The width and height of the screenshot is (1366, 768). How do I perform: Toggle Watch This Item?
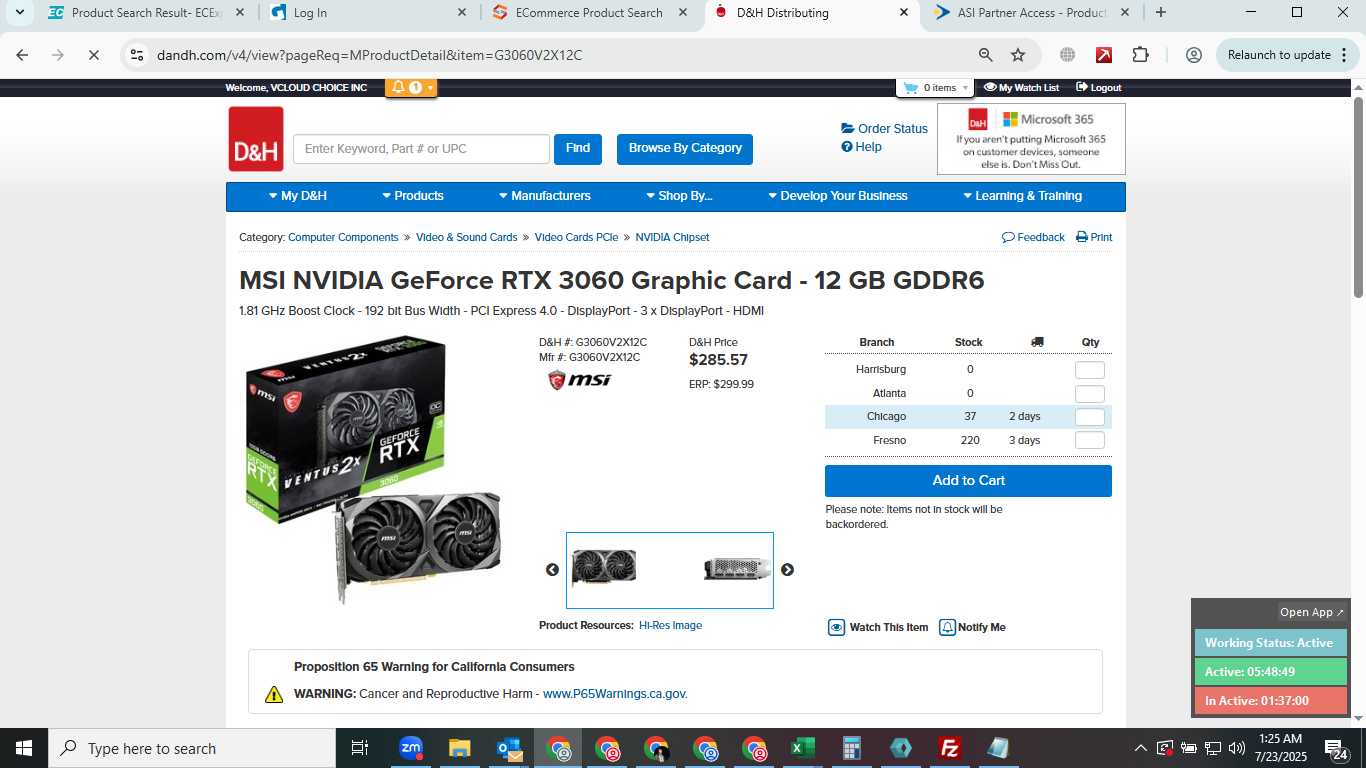point(878,627)
